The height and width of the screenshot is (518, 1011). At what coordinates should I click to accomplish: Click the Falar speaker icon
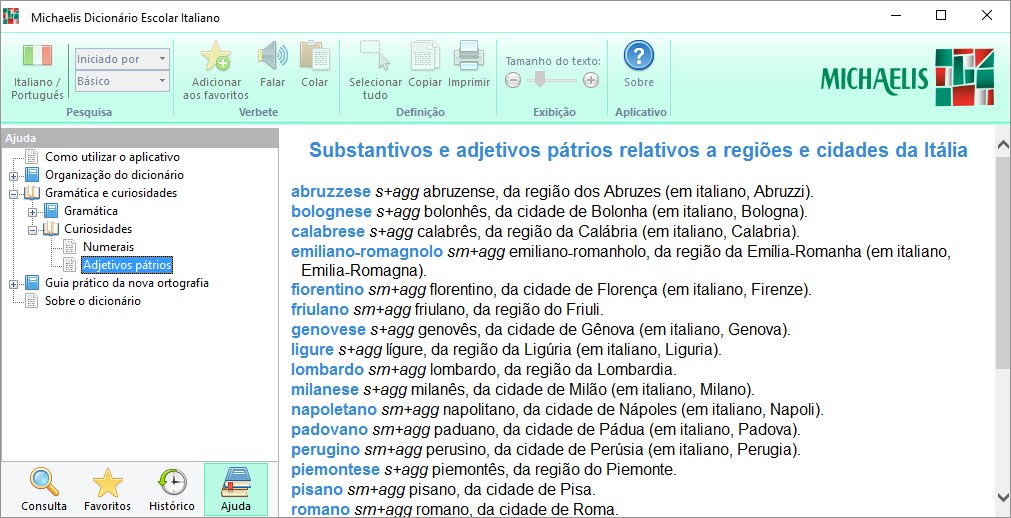(273, 56)
